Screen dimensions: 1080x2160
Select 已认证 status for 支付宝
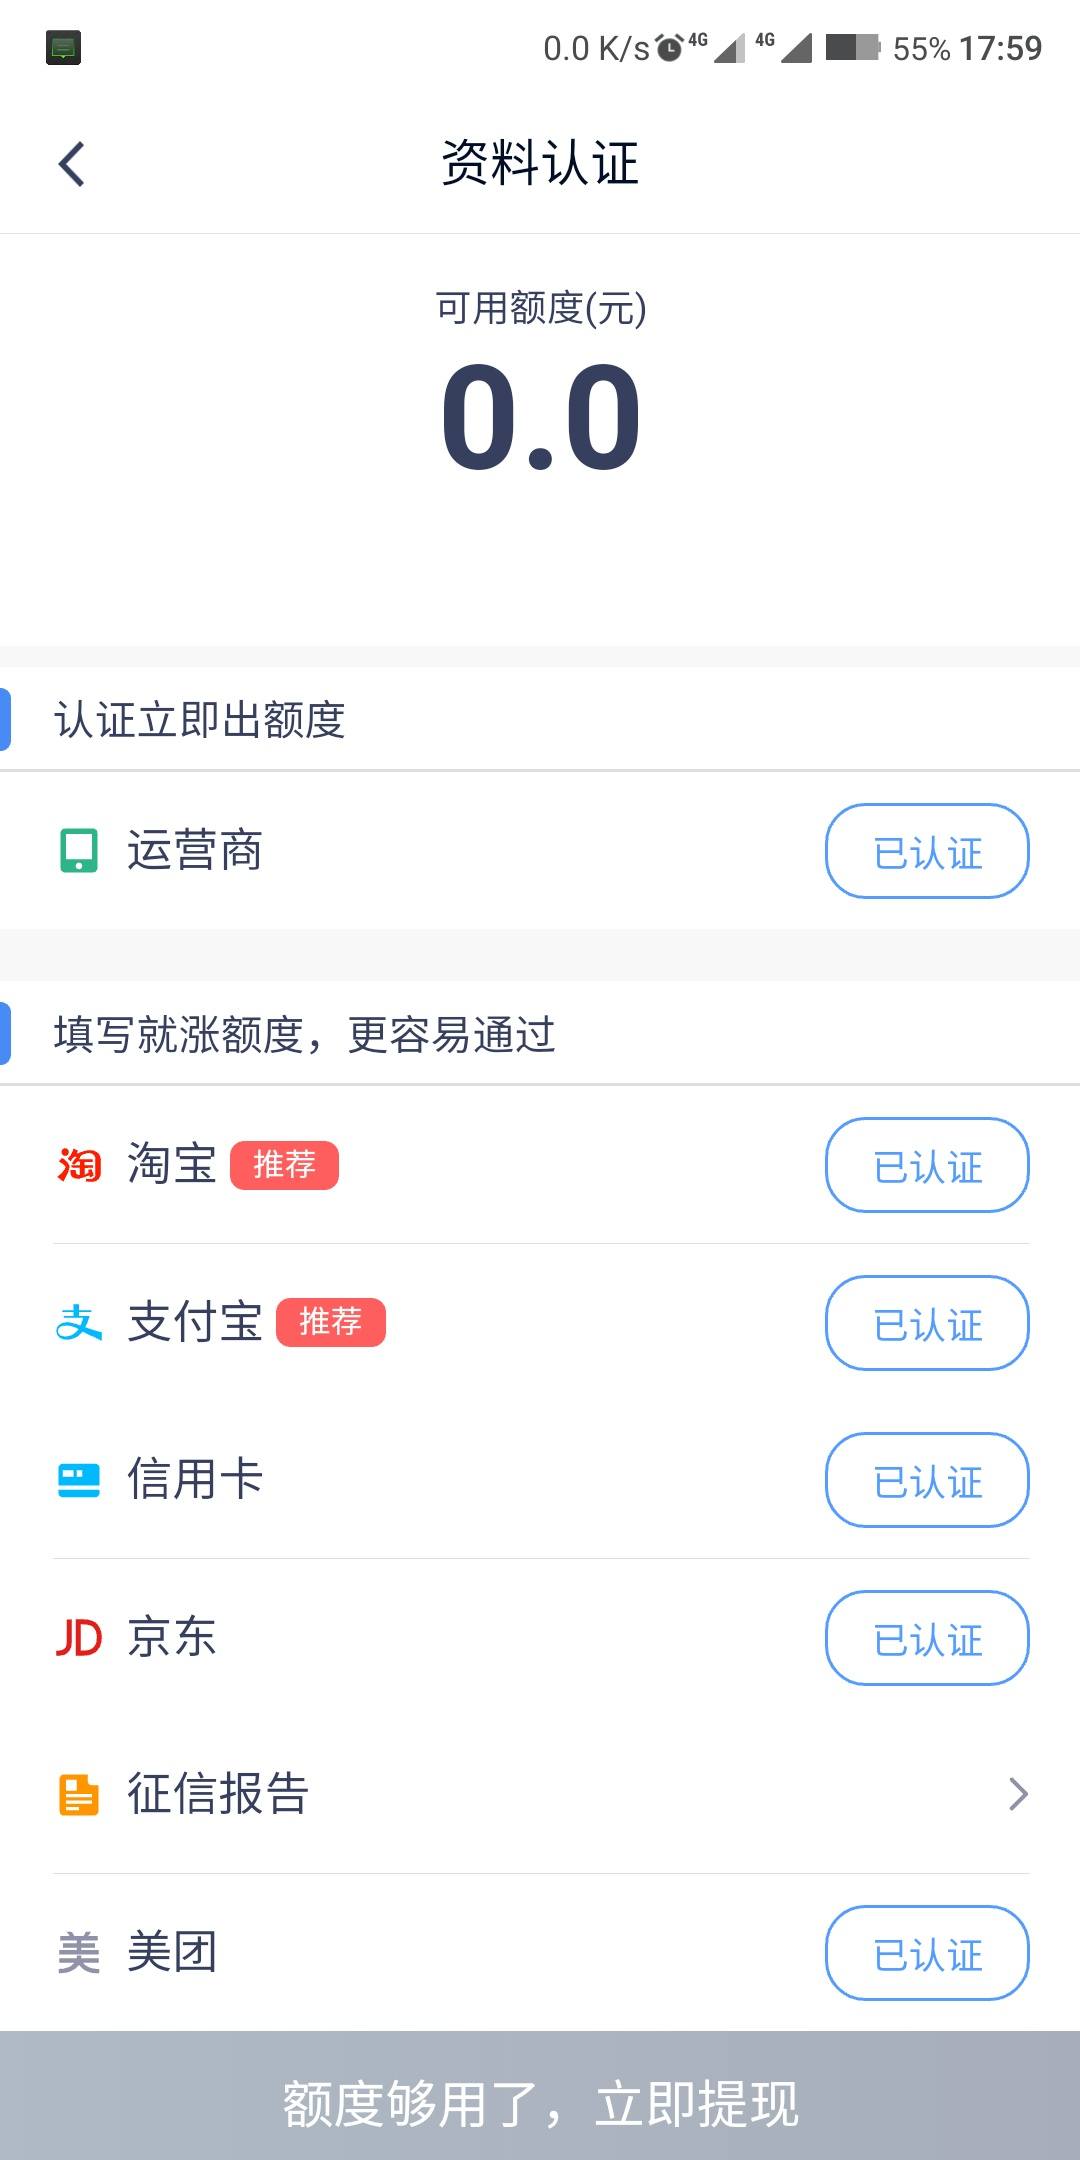(927, 1323)
